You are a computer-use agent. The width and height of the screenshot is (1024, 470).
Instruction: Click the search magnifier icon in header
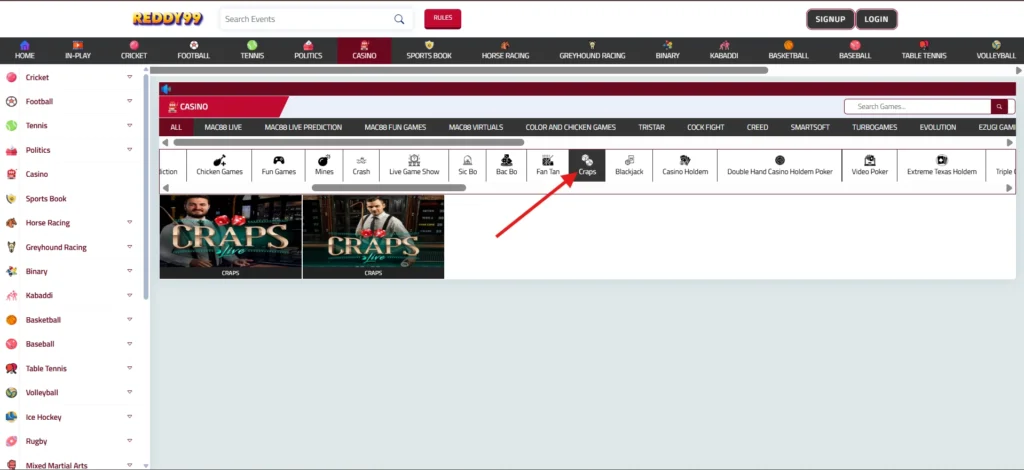click(x=400, y=19)
